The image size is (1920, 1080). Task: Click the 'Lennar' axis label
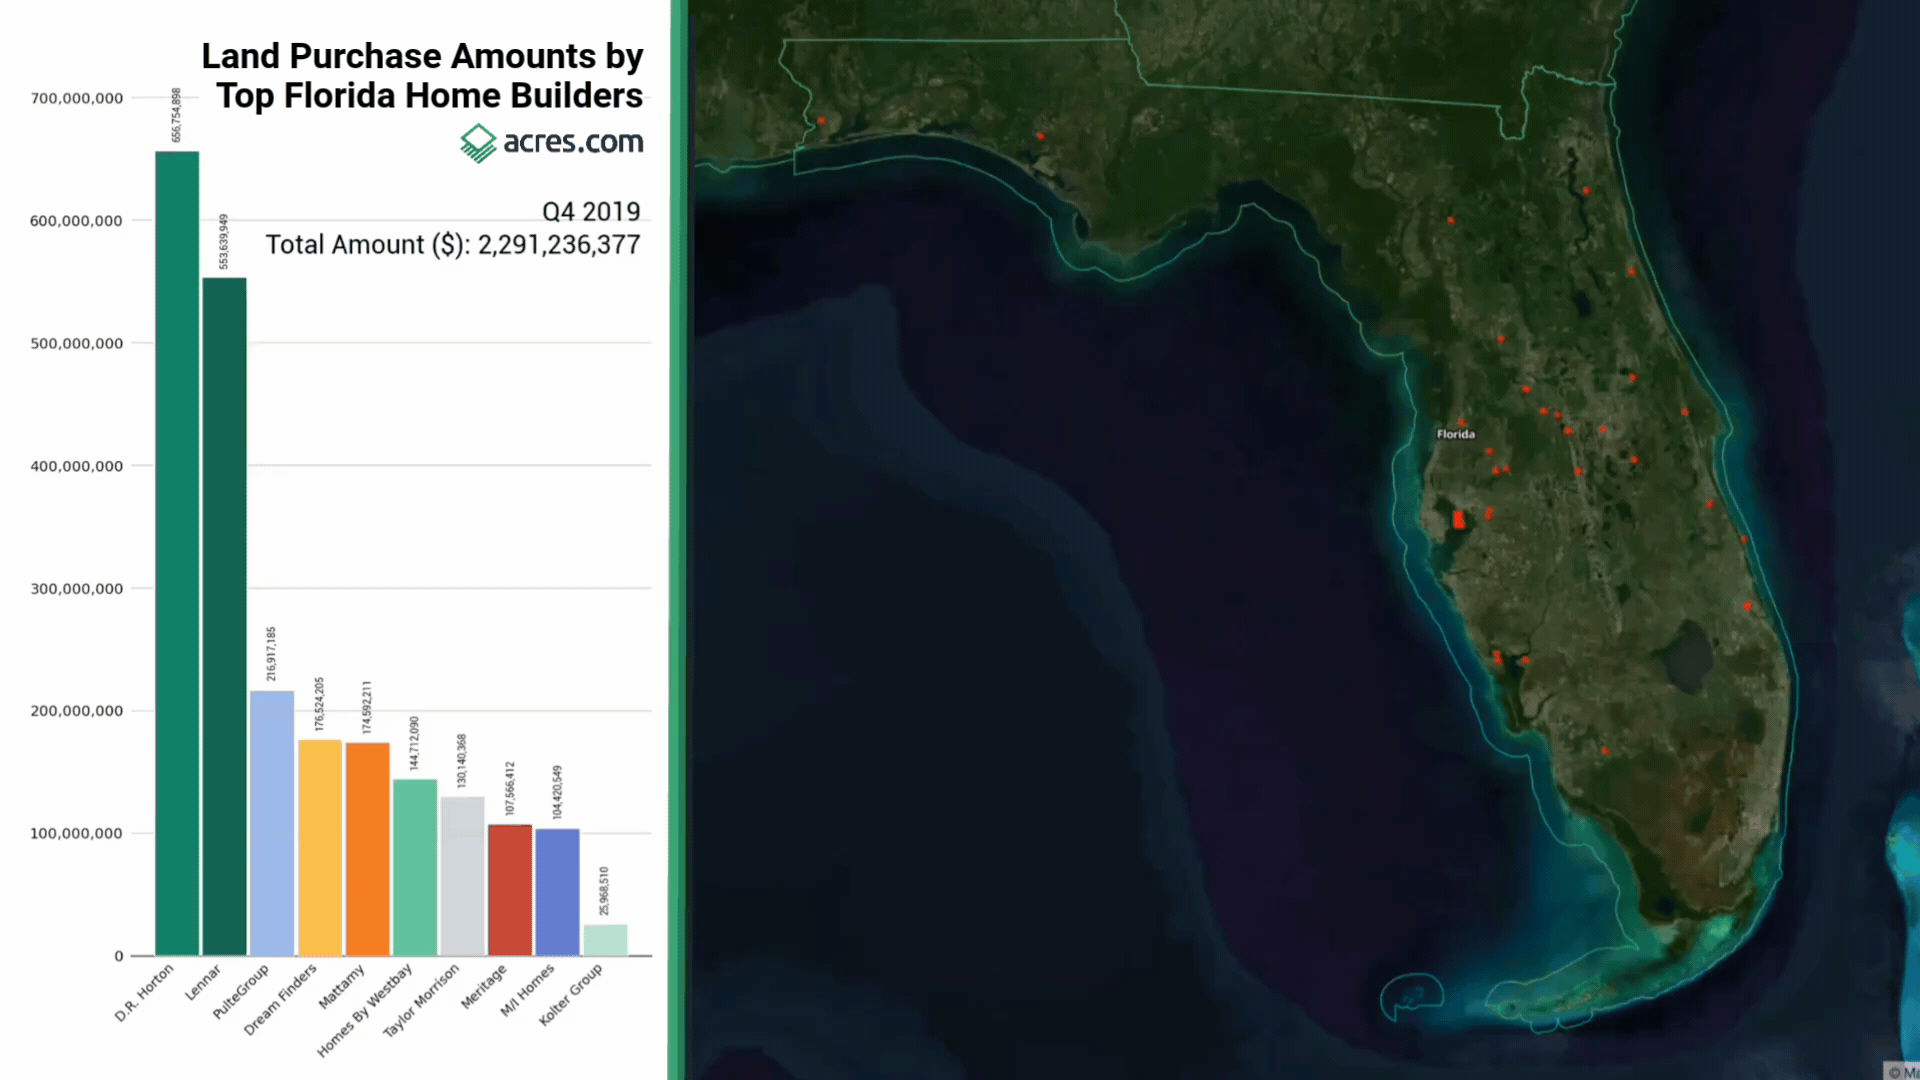pyautogui.click(x=203, y=983)
